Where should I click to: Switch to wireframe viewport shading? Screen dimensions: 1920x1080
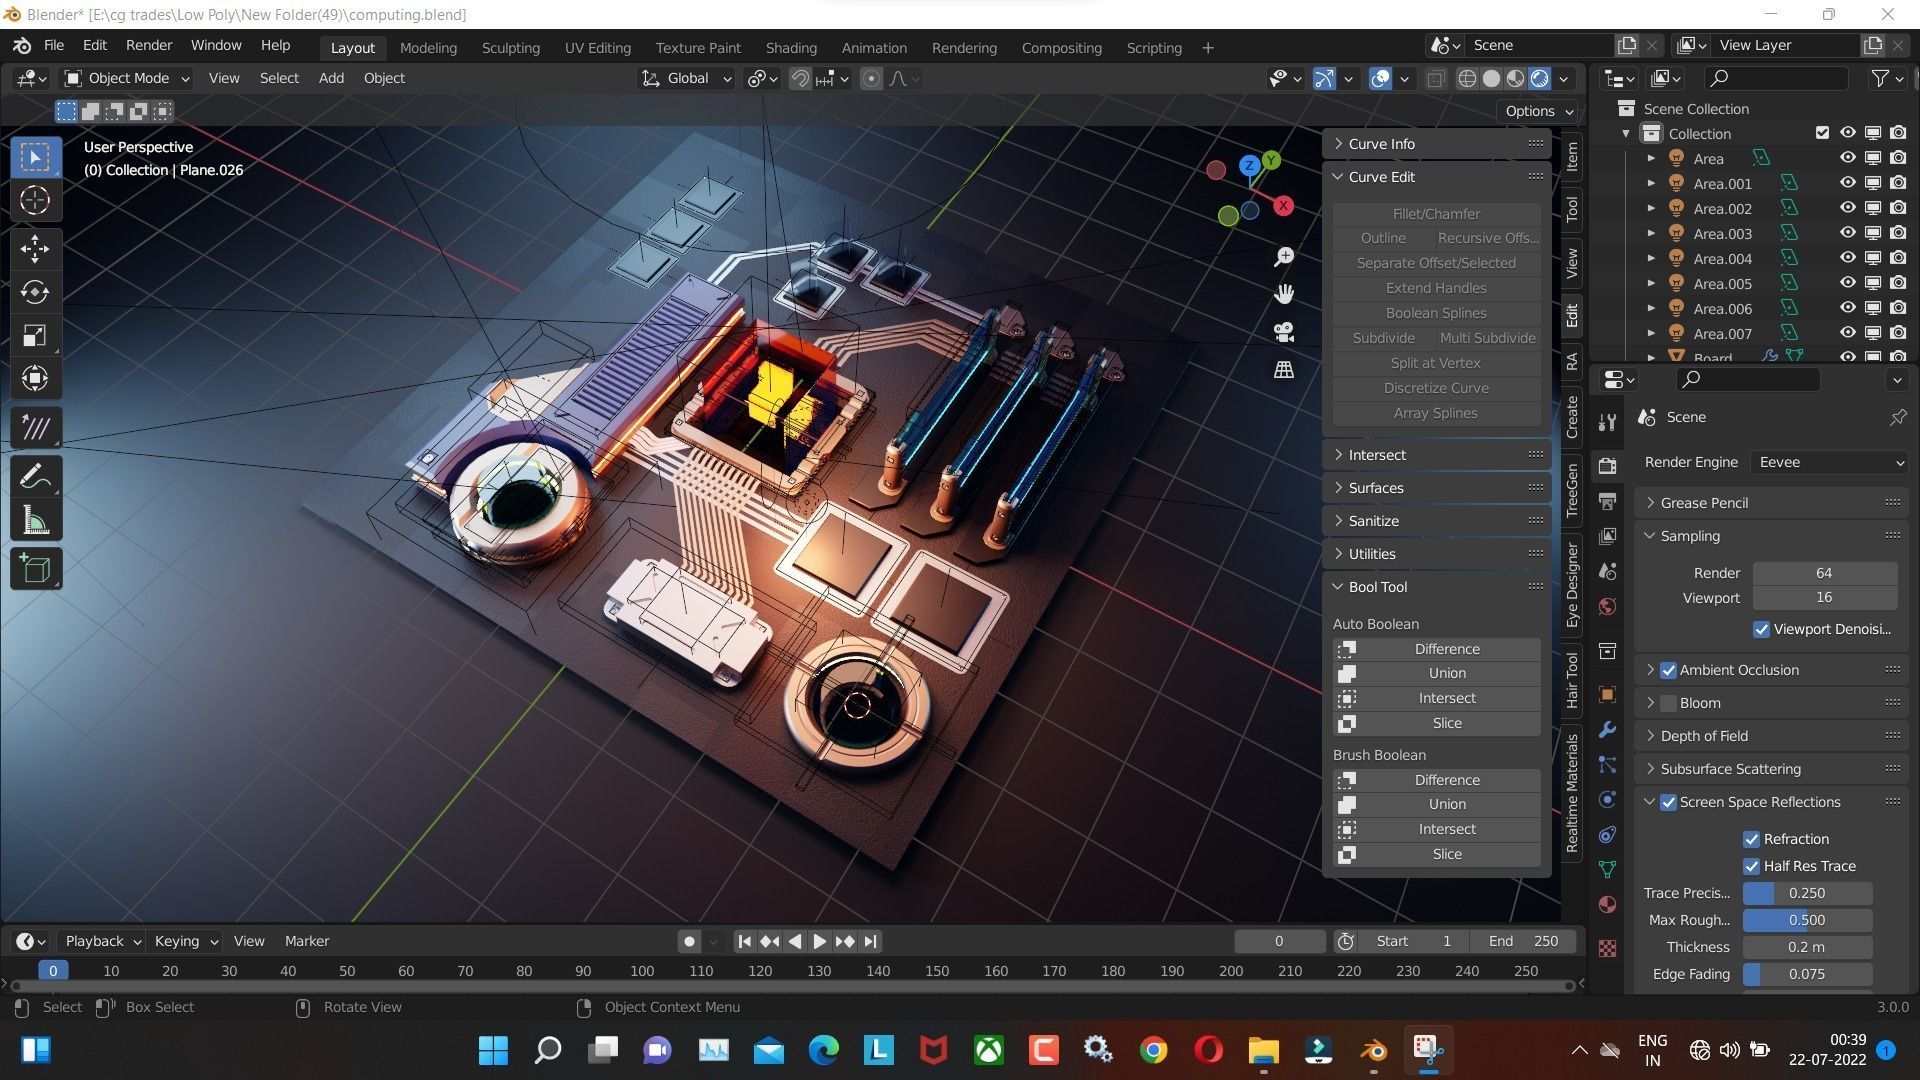[x=1467, y=78]
